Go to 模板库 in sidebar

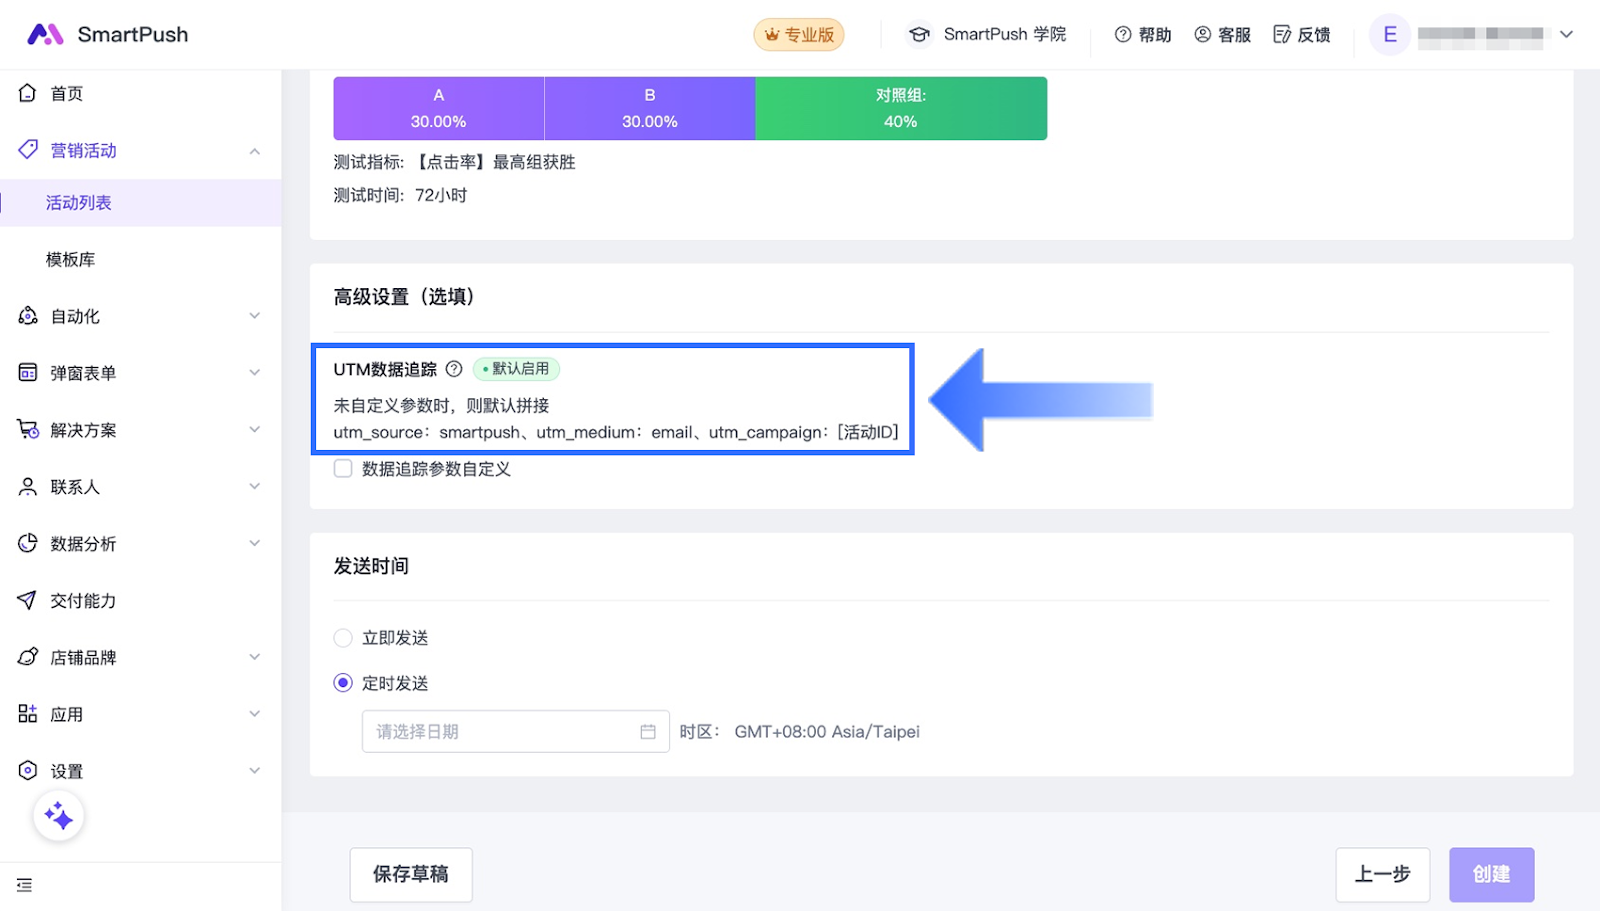tap(71, 260)
